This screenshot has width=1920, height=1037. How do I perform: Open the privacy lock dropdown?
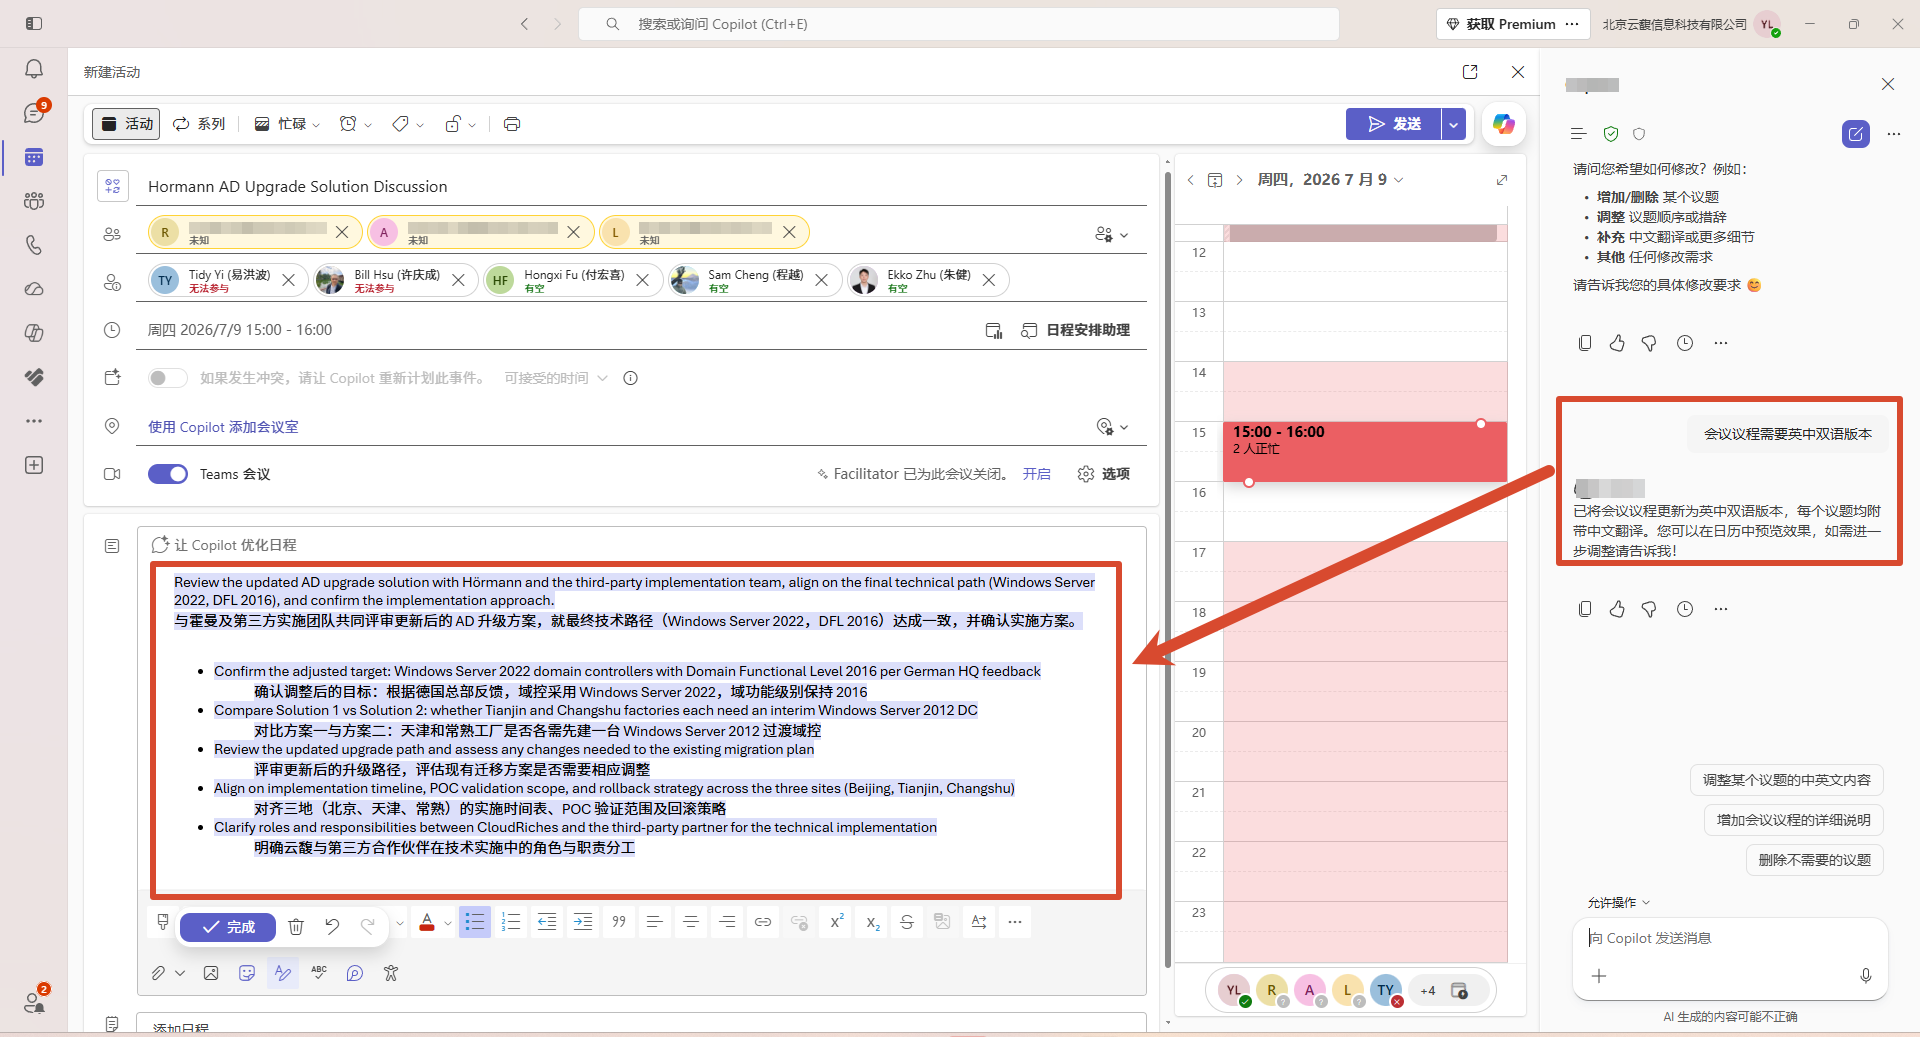pyautogui.click(x=460, y=124)
